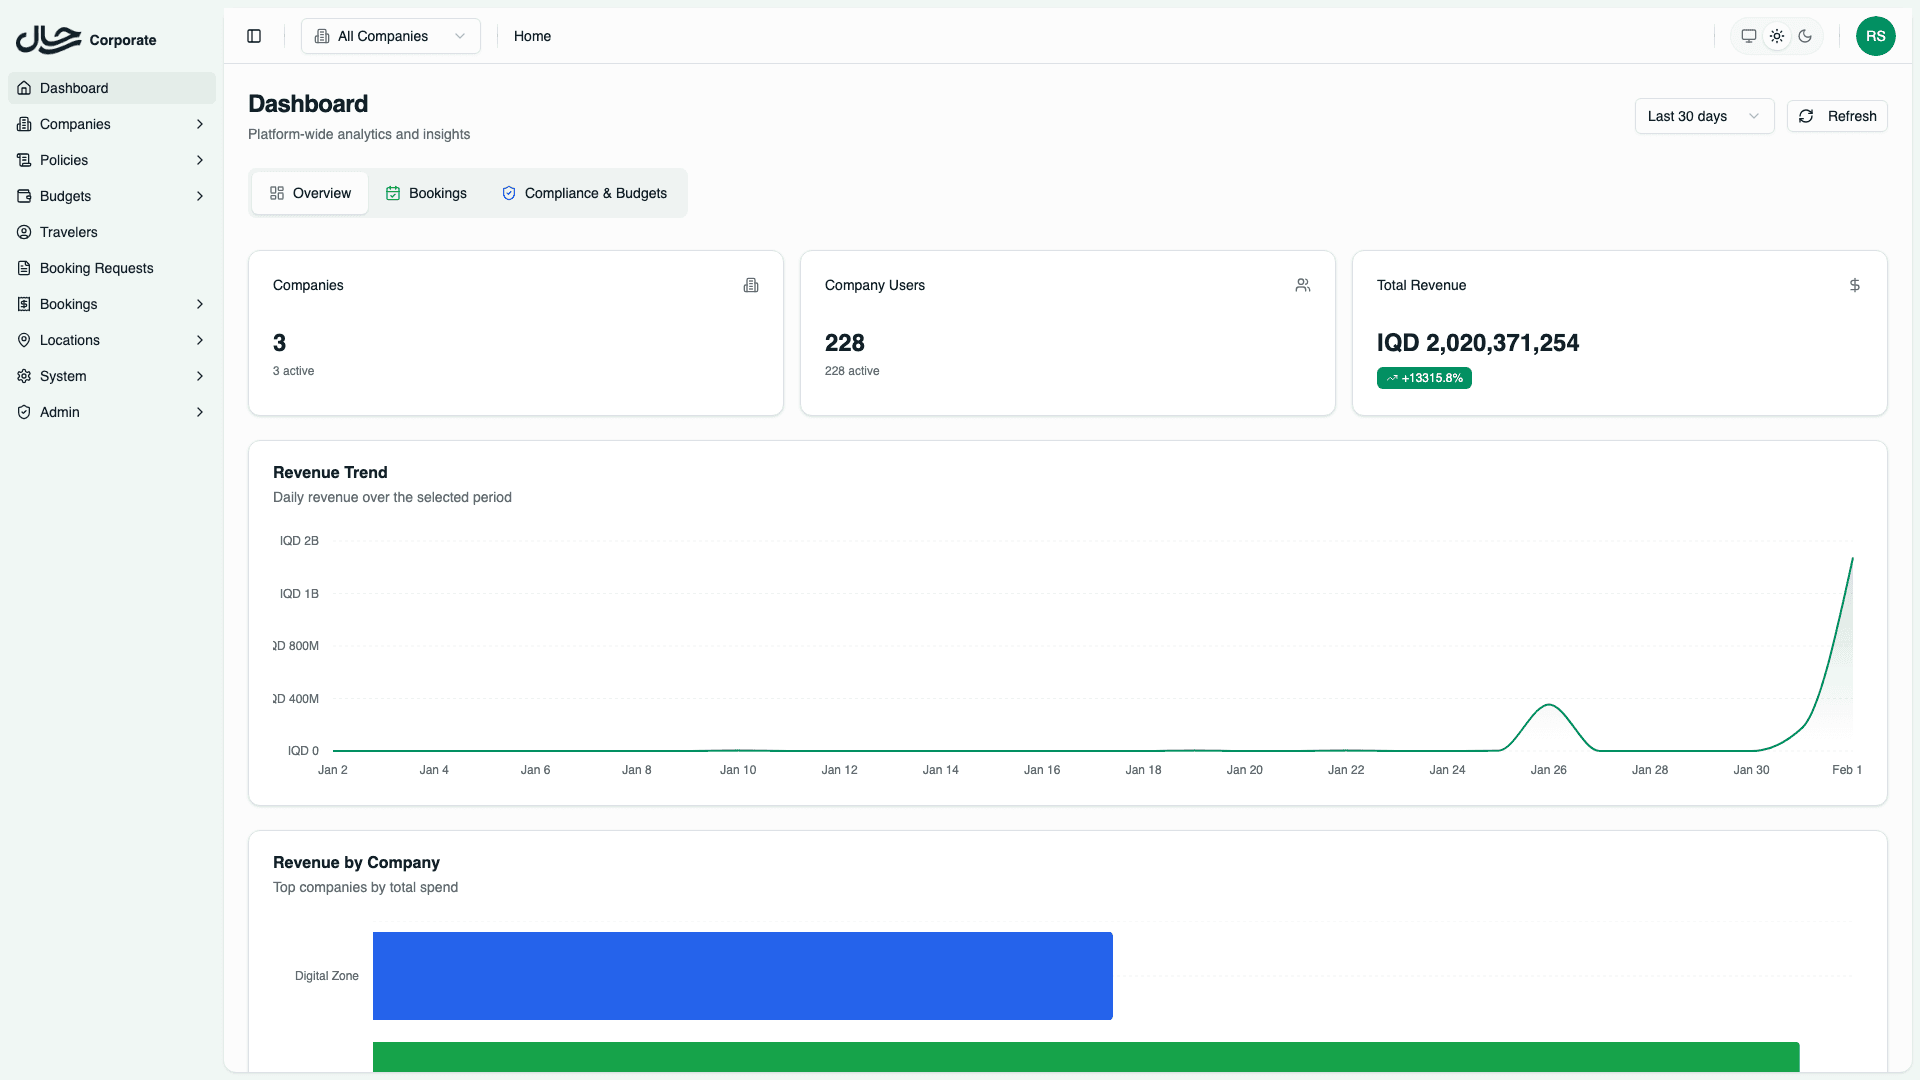This screenshot has height=1080, width=1920.
Task: Open the Last 30 days time range dropdown
Action: pos(1703,116)
